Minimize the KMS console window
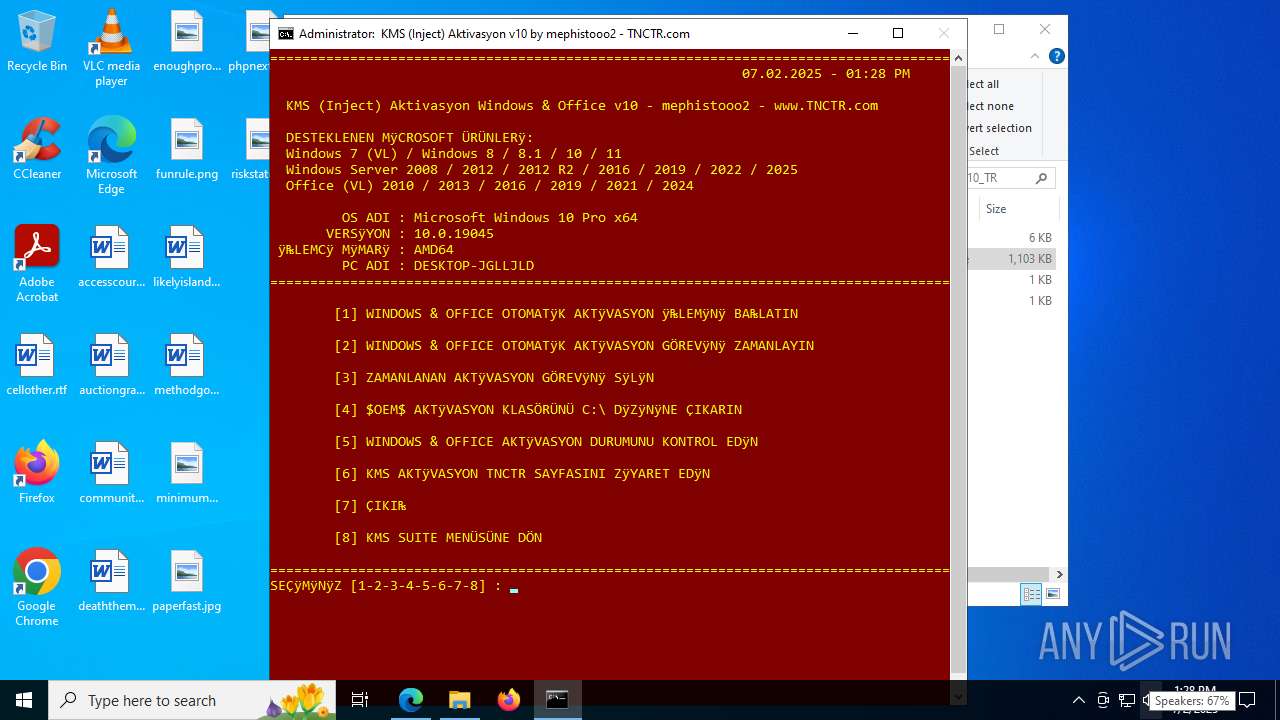 click(x=852, y=33)
